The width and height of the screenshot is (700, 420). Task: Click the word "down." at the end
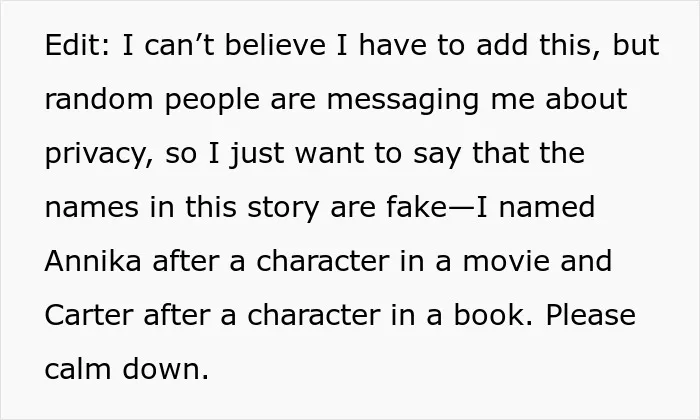coord(166,369)
